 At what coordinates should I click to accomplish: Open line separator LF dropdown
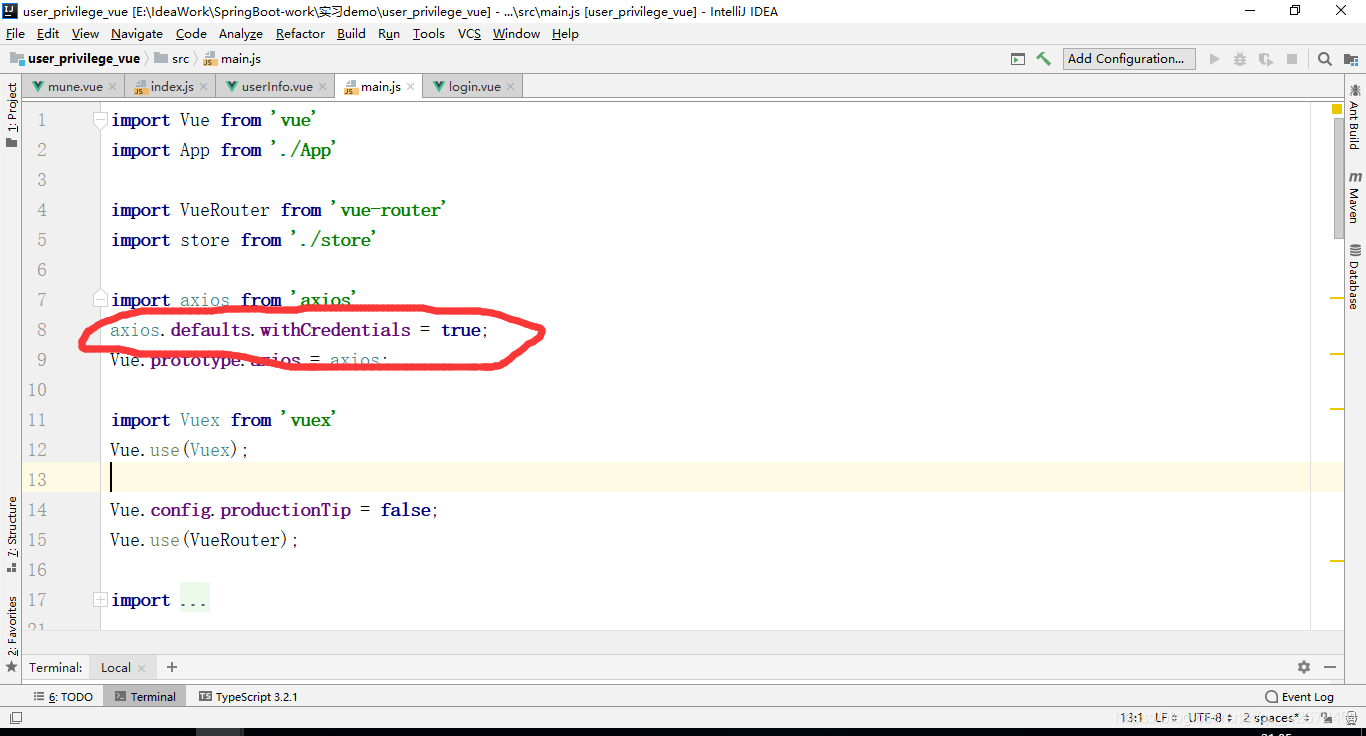(x=1165, y=718)
